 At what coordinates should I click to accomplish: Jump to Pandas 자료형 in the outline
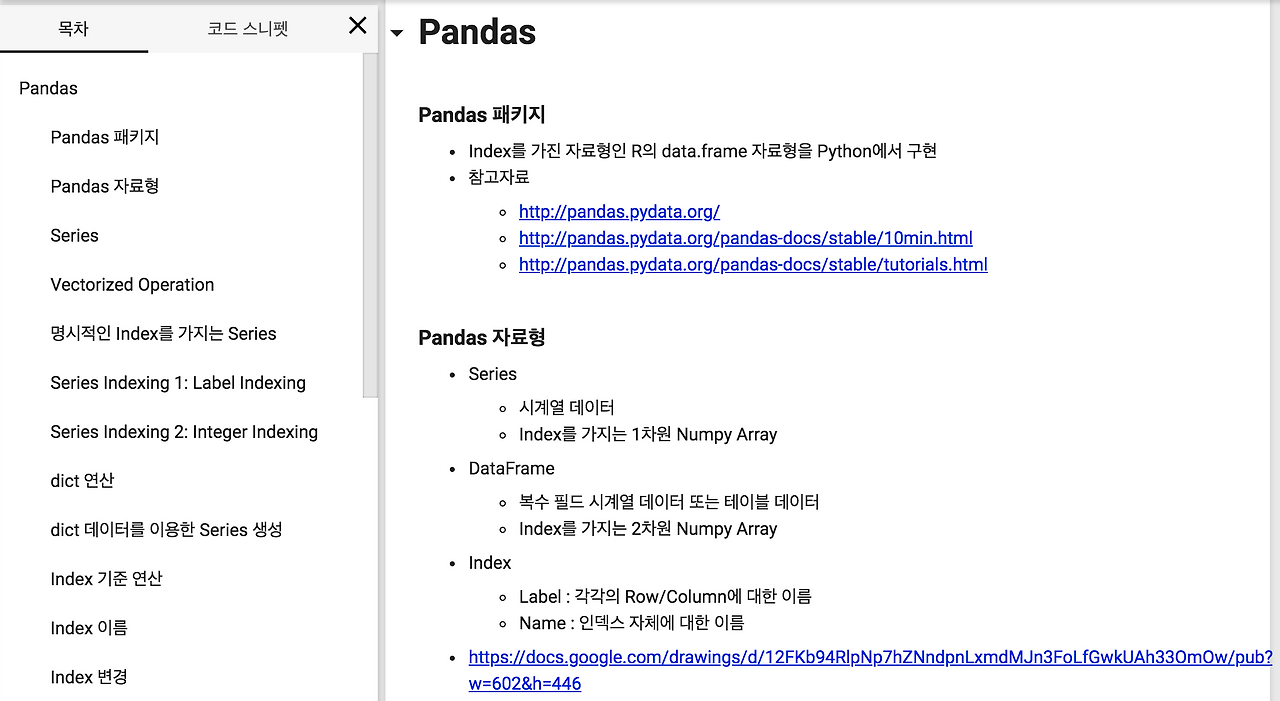pyautogui.click(x=105, y=186)
